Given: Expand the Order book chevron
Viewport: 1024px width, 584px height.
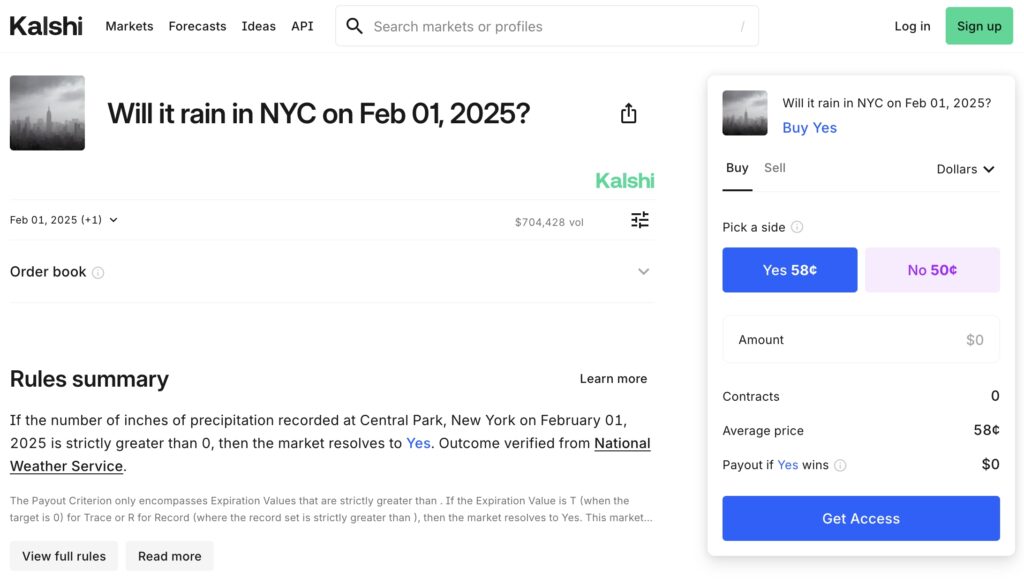Looking at the screenshot, I should click(643, 272).
